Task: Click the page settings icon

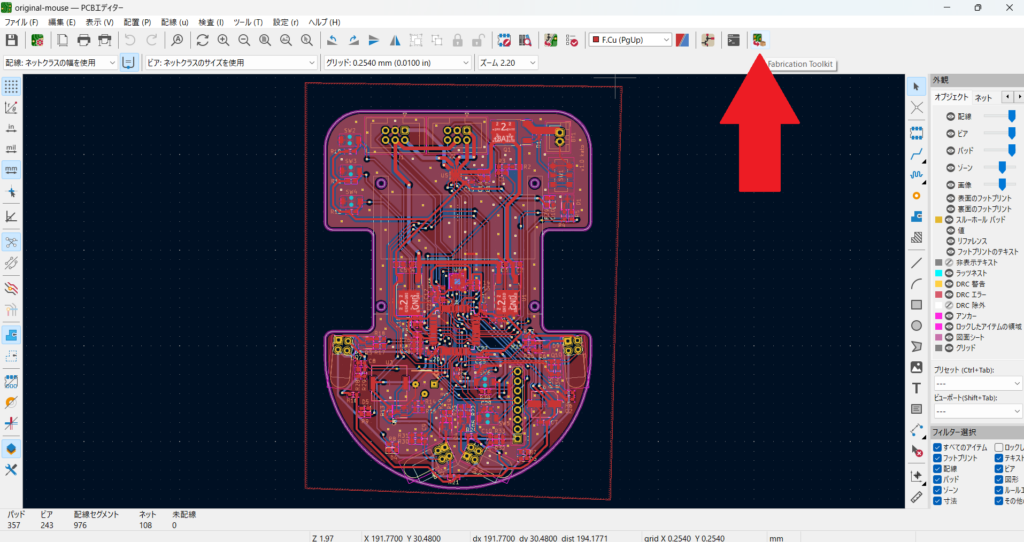Action: 63,40
